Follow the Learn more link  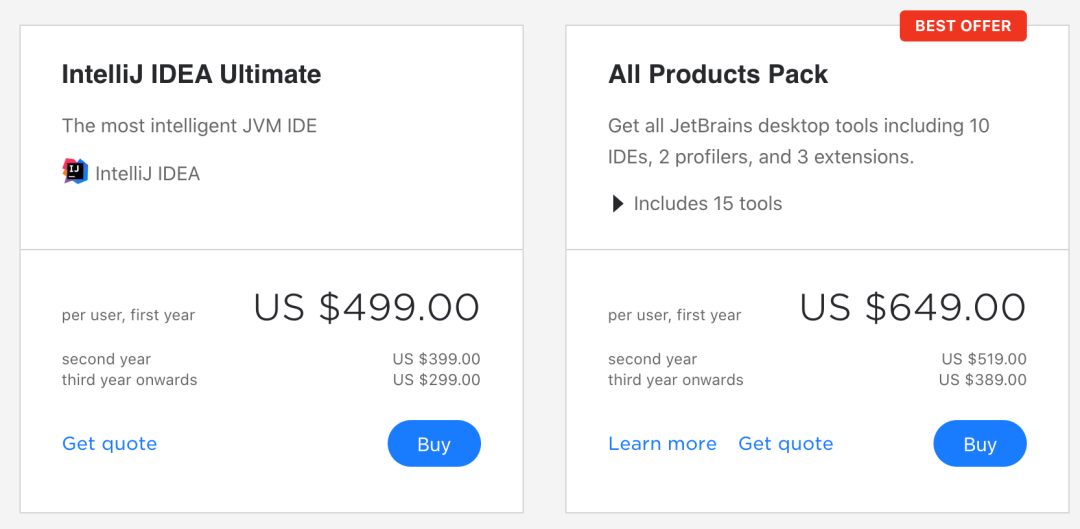pos(663,444)
